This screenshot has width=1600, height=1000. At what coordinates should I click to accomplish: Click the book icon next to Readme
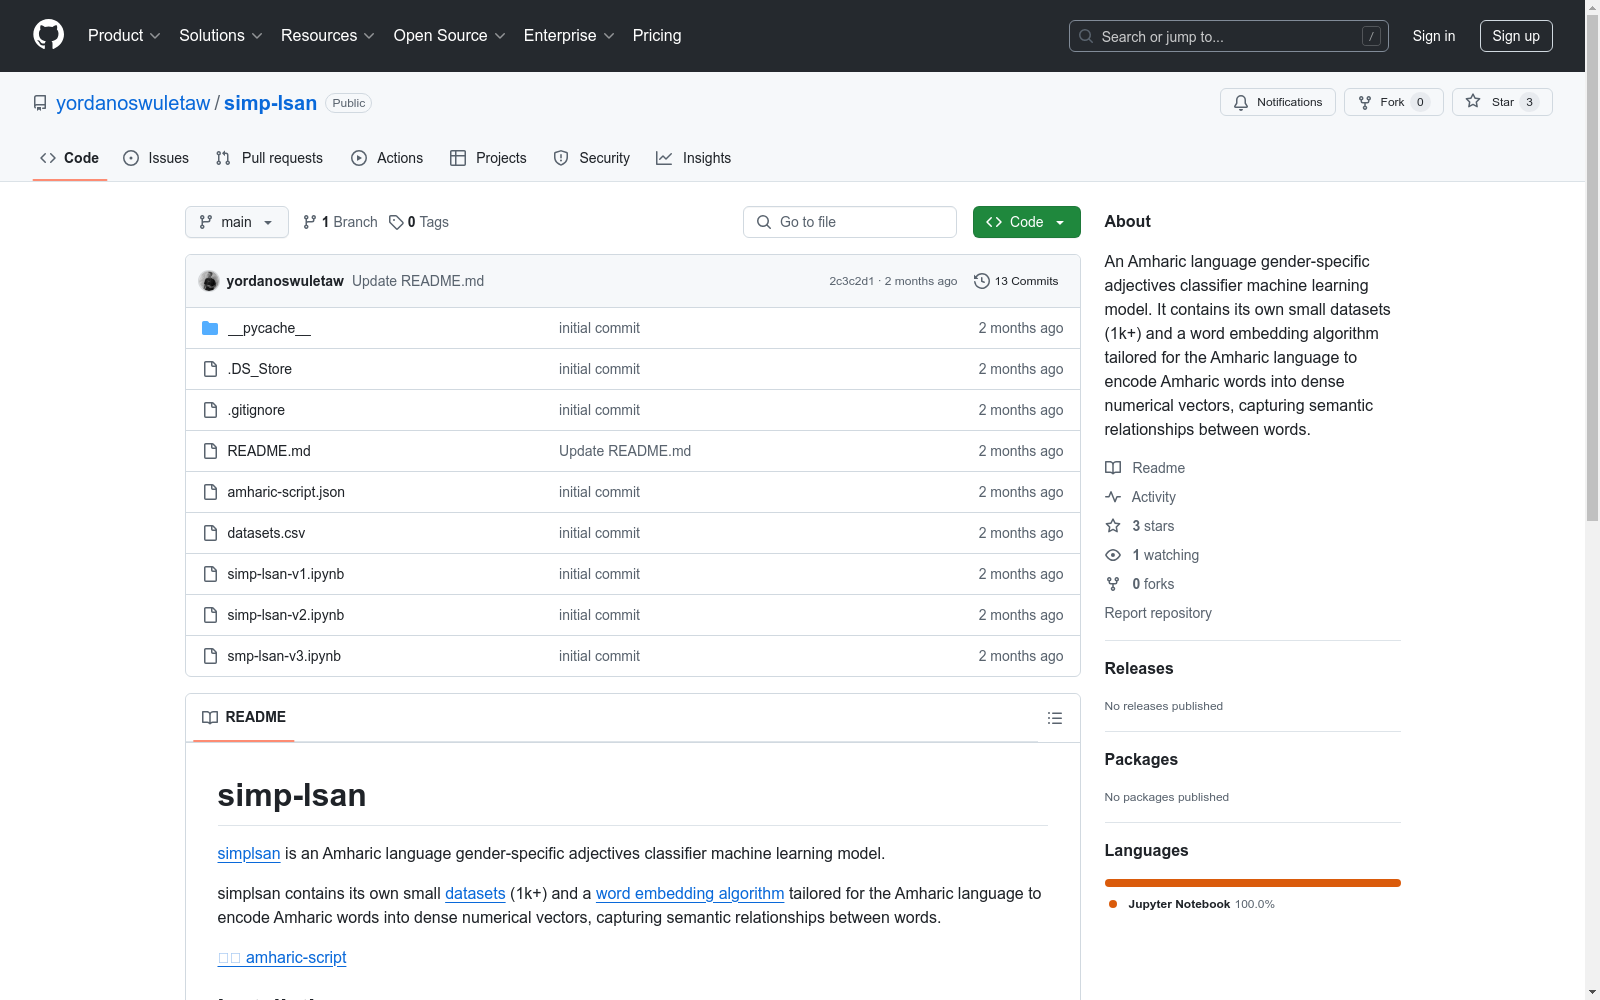click(1113, 468)
